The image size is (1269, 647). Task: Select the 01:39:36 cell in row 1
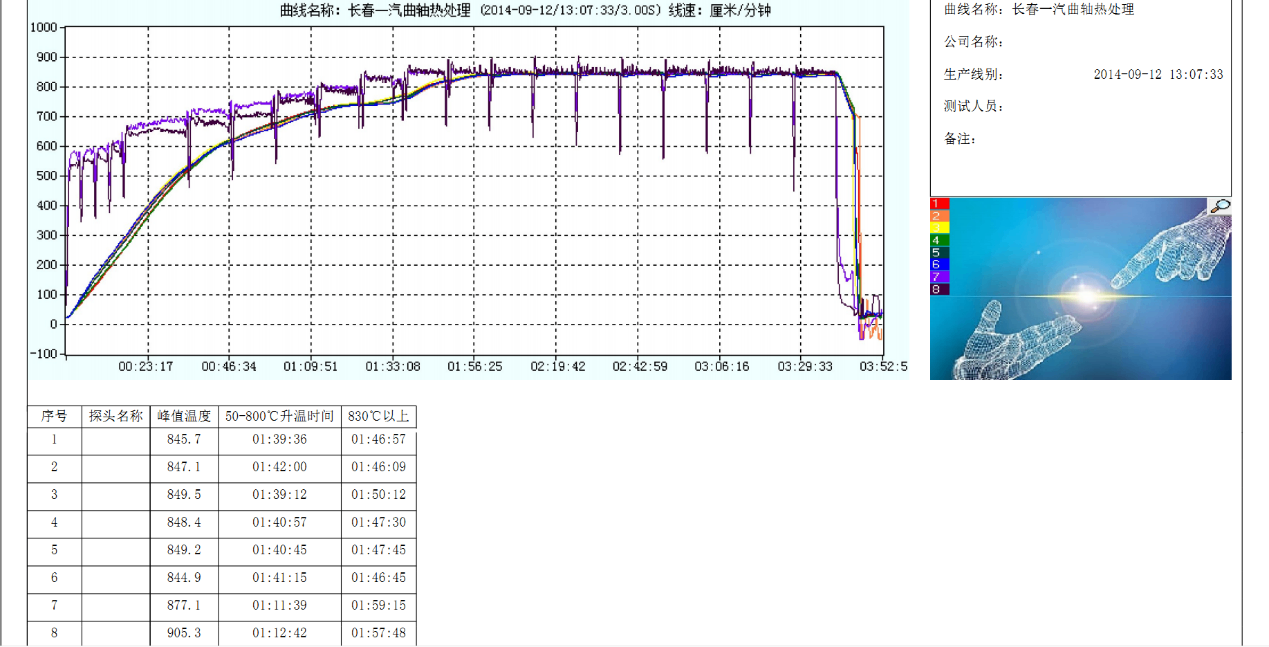[x=280, y=439]
